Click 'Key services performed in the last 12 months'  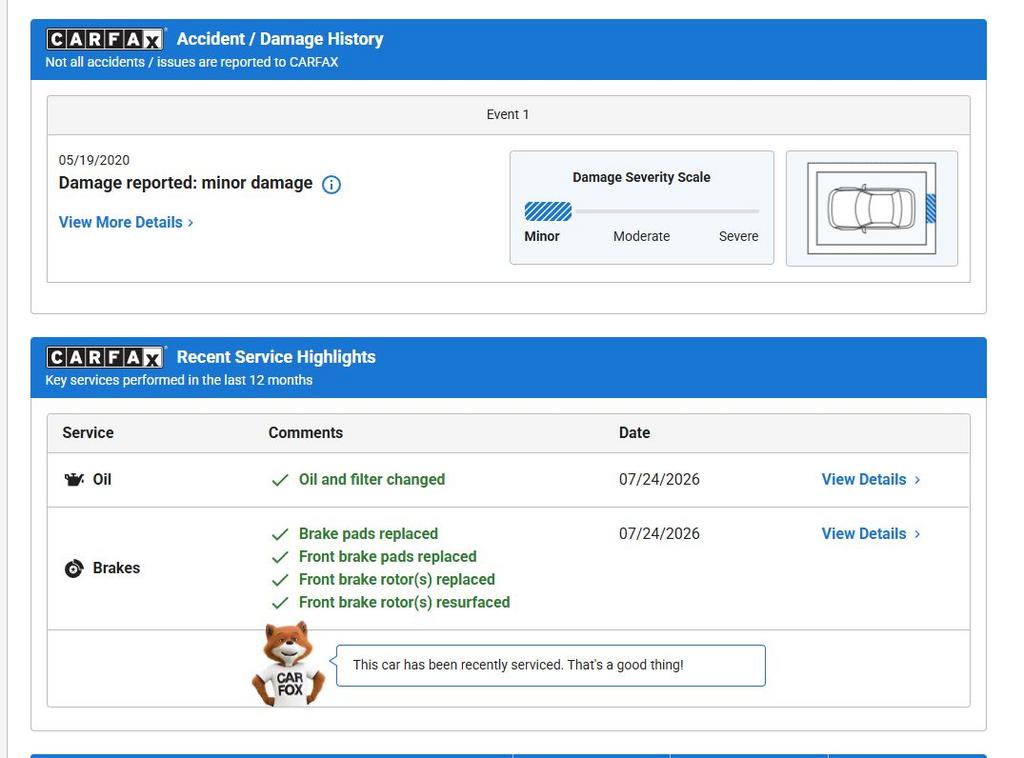179,381
